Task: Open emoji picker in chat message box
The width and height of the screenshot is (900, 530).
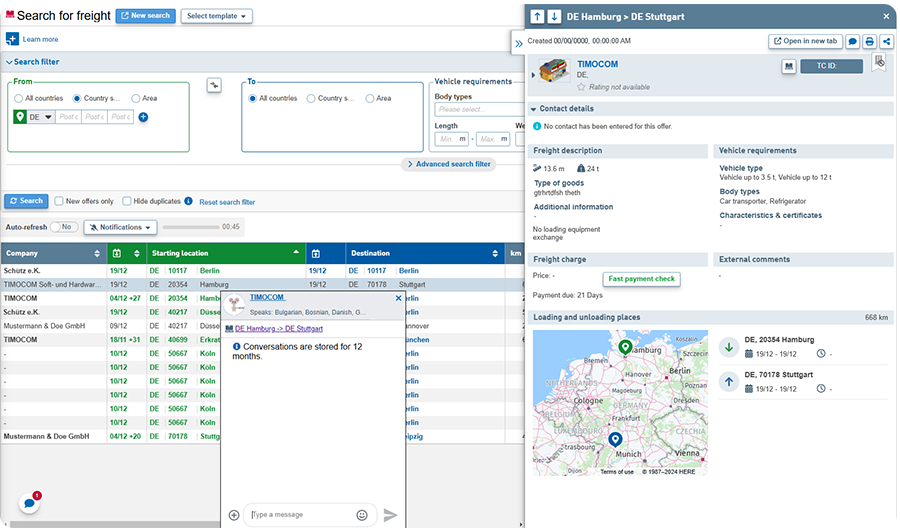Action: click(x=362, y=515)
